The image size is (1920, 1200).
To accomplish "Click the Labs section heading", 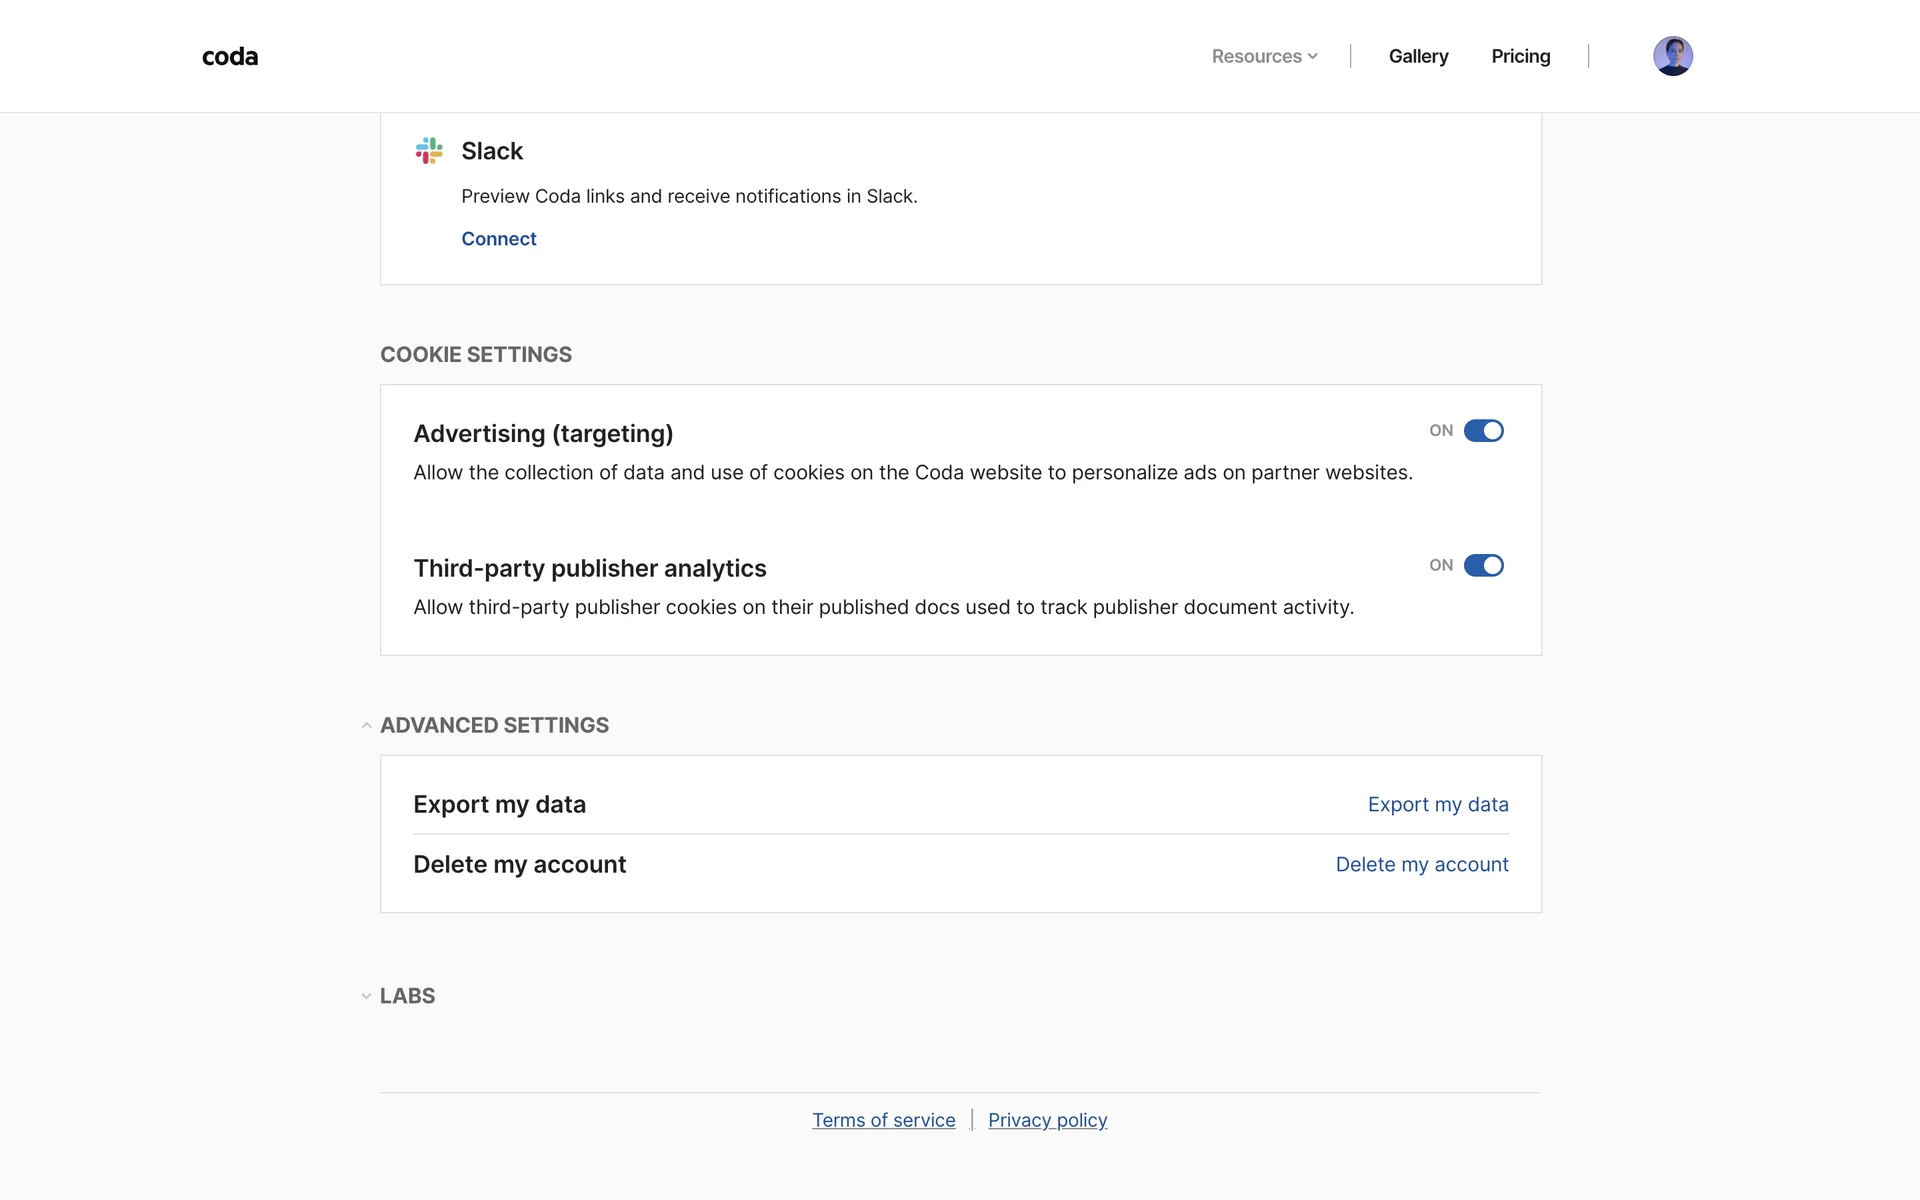I will tap(407, 996).
